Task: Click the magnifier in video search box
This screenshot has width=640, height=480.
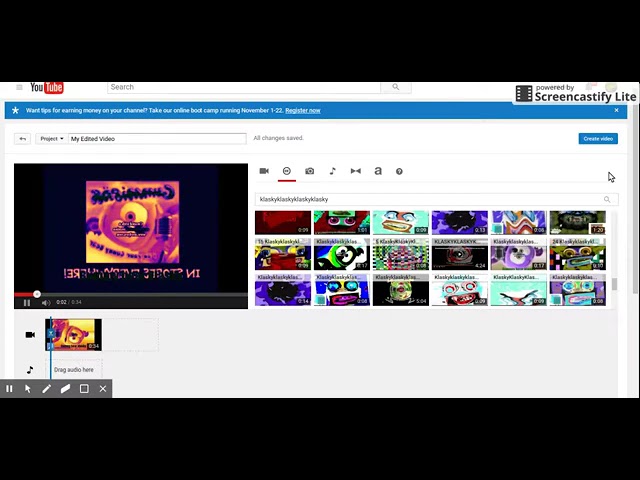Action: point(607,199)
